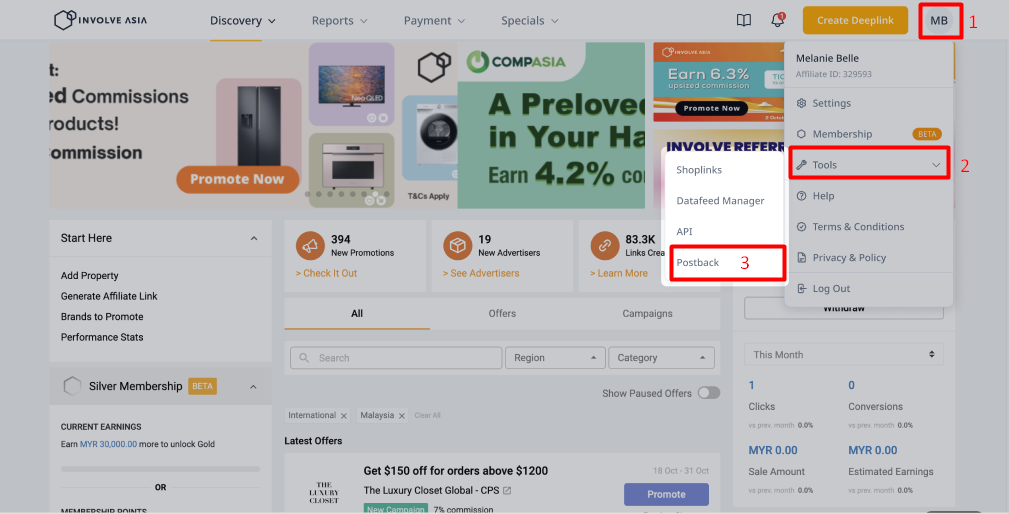1009x514 pixels.
Task: Click the Privacy & Policy document icon
Action: tap(801, 257)
